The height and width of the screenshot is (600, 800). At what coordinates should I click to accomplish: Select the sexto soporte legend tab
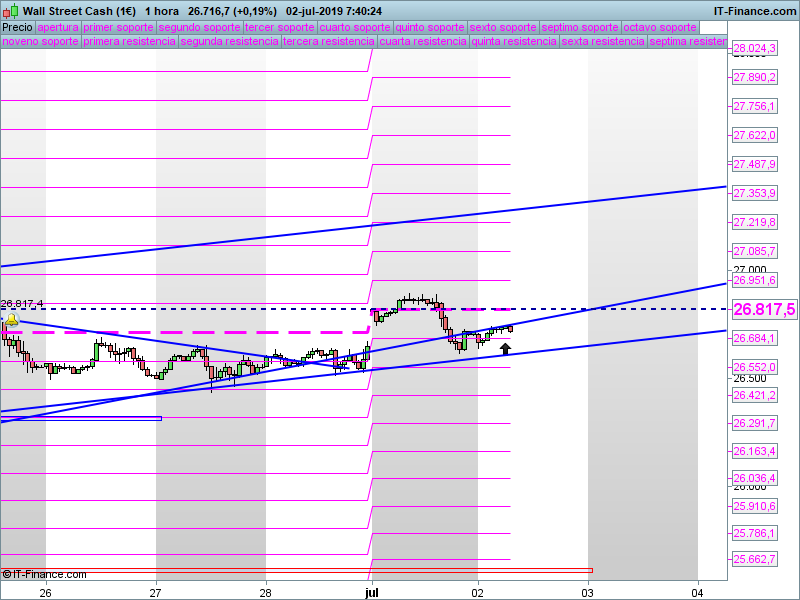pos(503,28)
